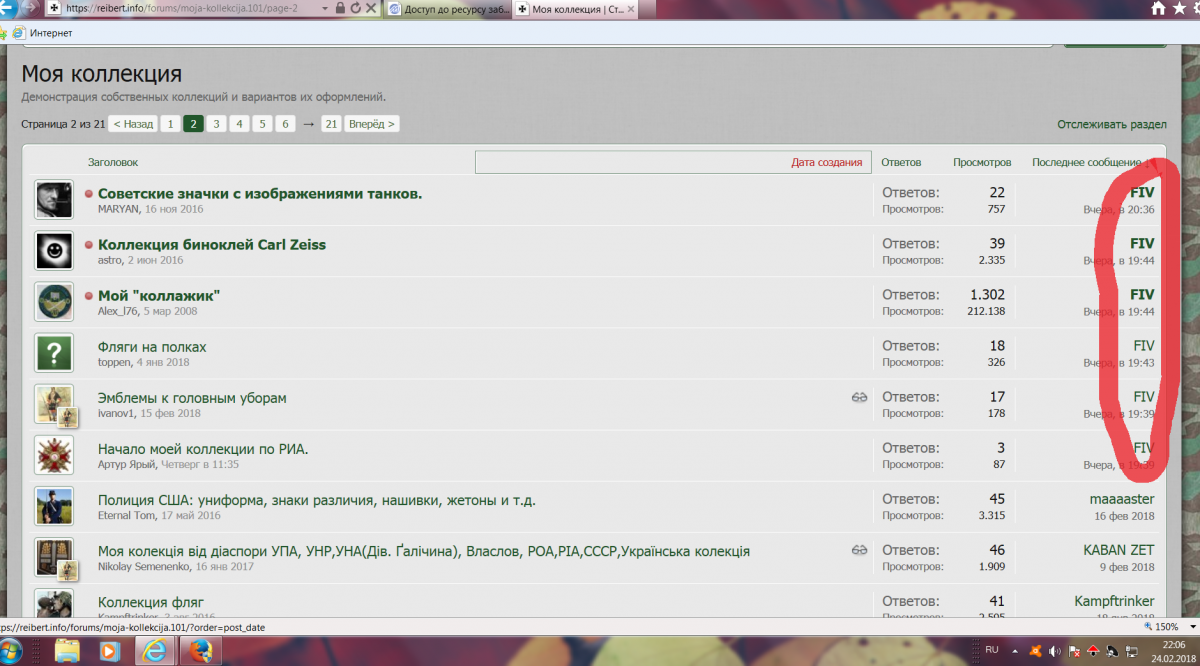Go to page 1 of pagination
1200x666 pixels.
[170, 124]
